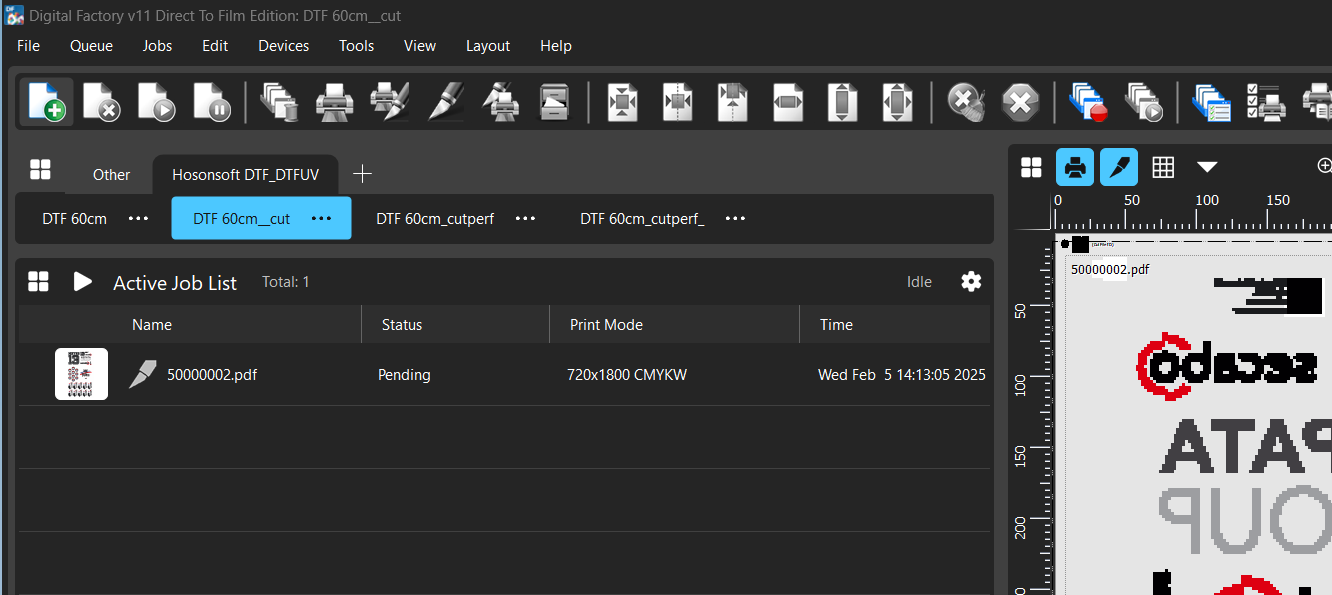The image size is (1332, 595).
Task: Switch to the Other tab
Action: [111, 174]
